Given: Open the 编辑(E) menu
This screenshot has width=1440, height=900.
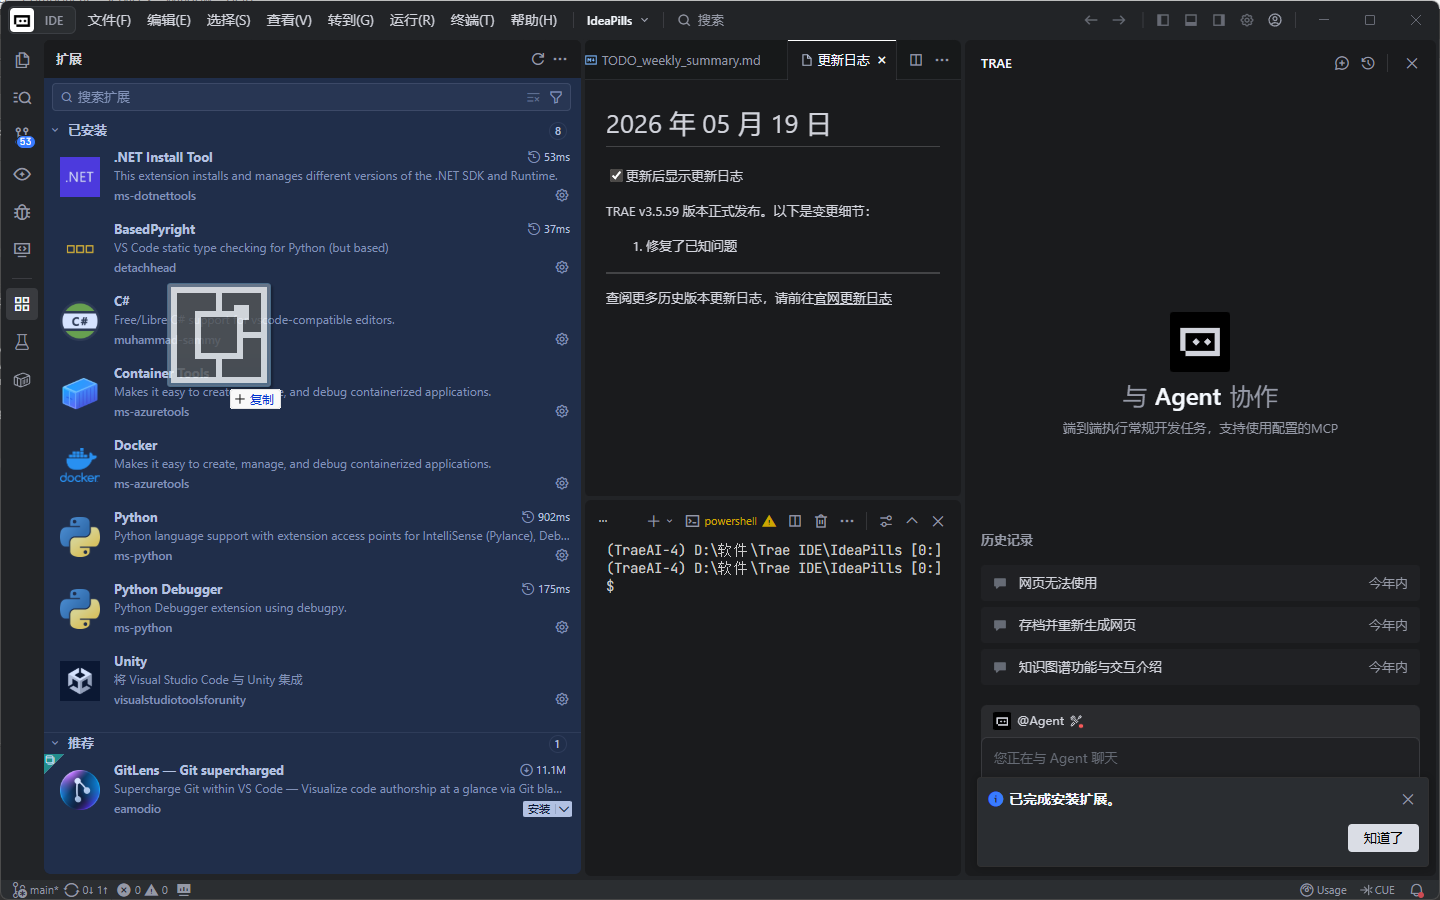Looking at the screenshot, I should [169, 20].
